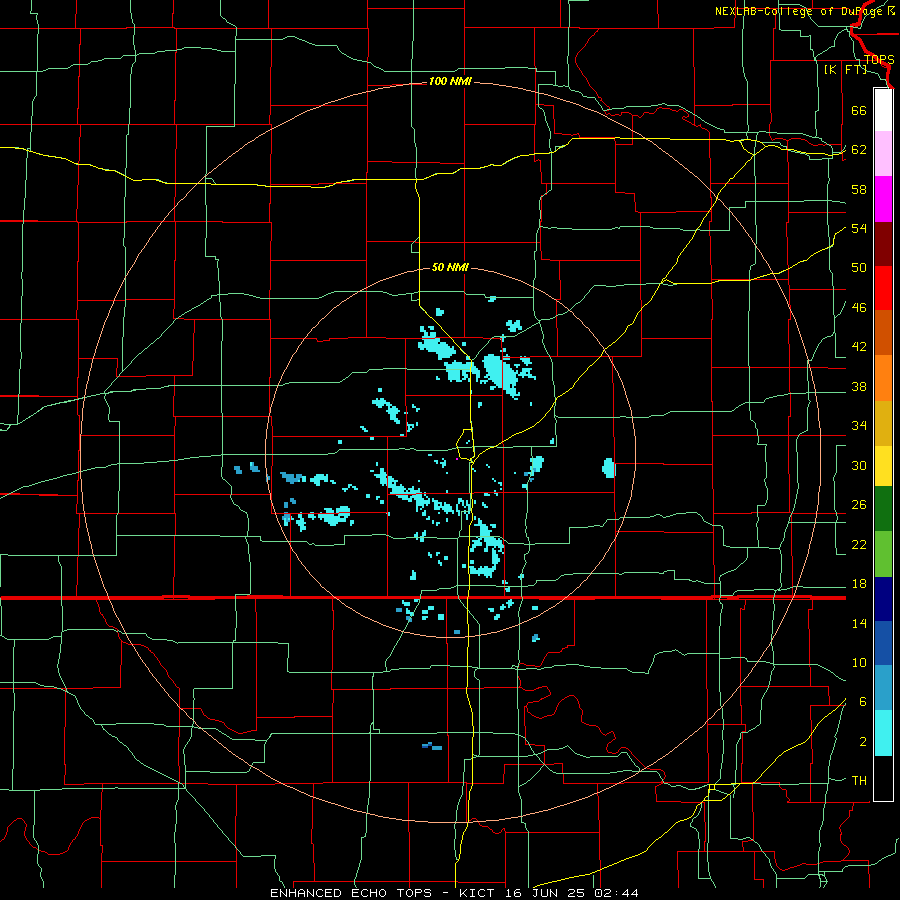Click the 100 NMI range ring label
The image size is (900, 900).
point(450,82)
